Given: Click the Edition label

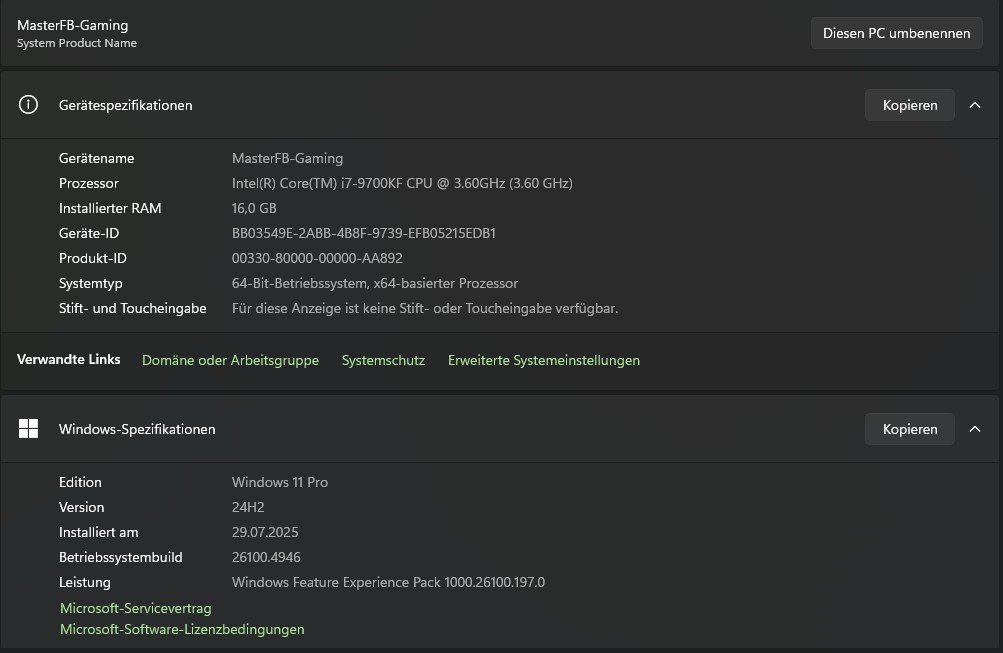Looking at the screenshot, I should click(x=80, y=482).
